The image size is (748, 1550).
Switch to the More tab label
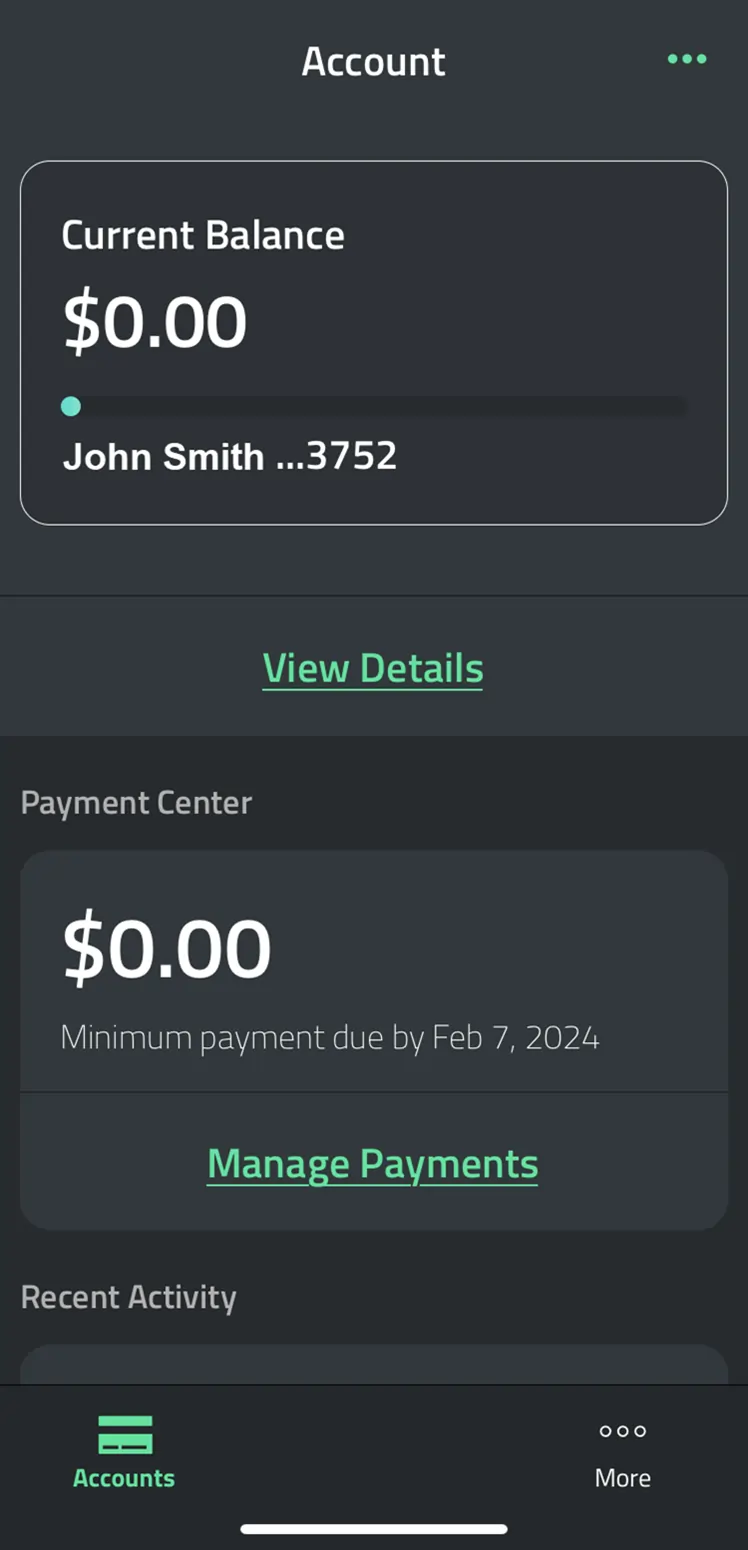click(622, 1478)
